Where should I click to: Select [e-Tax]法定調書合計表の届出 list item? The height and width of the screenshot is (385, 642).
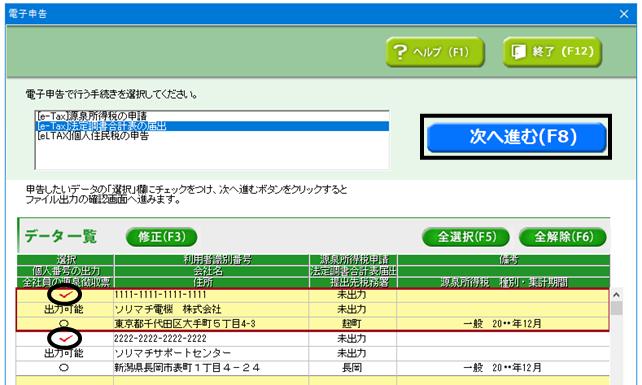(212, 126)
